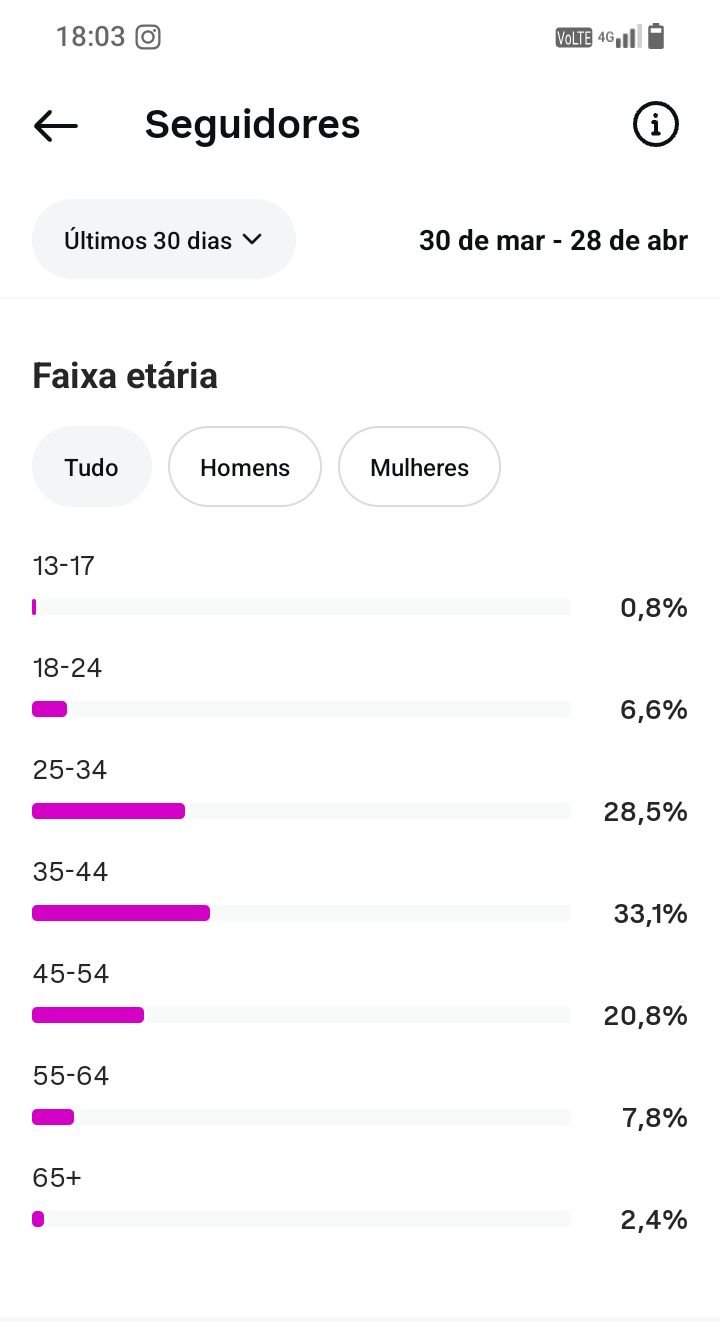
Task: Tap the back arrow icon
Action: (56, 125)
